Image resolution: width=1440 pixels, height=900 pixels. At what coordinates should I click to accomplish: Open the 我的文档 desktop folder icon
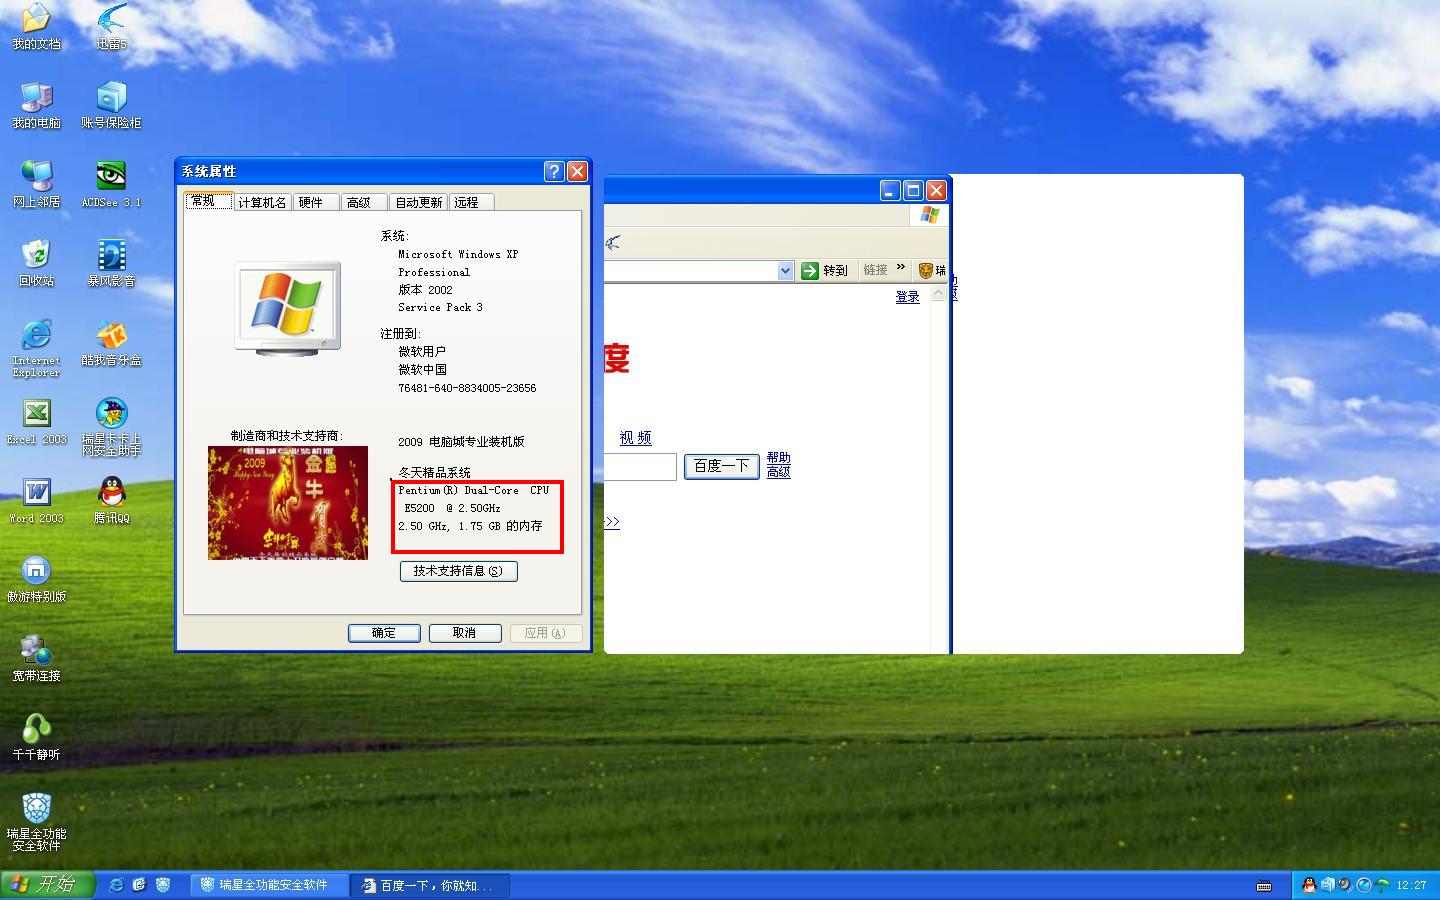[36, 26]
